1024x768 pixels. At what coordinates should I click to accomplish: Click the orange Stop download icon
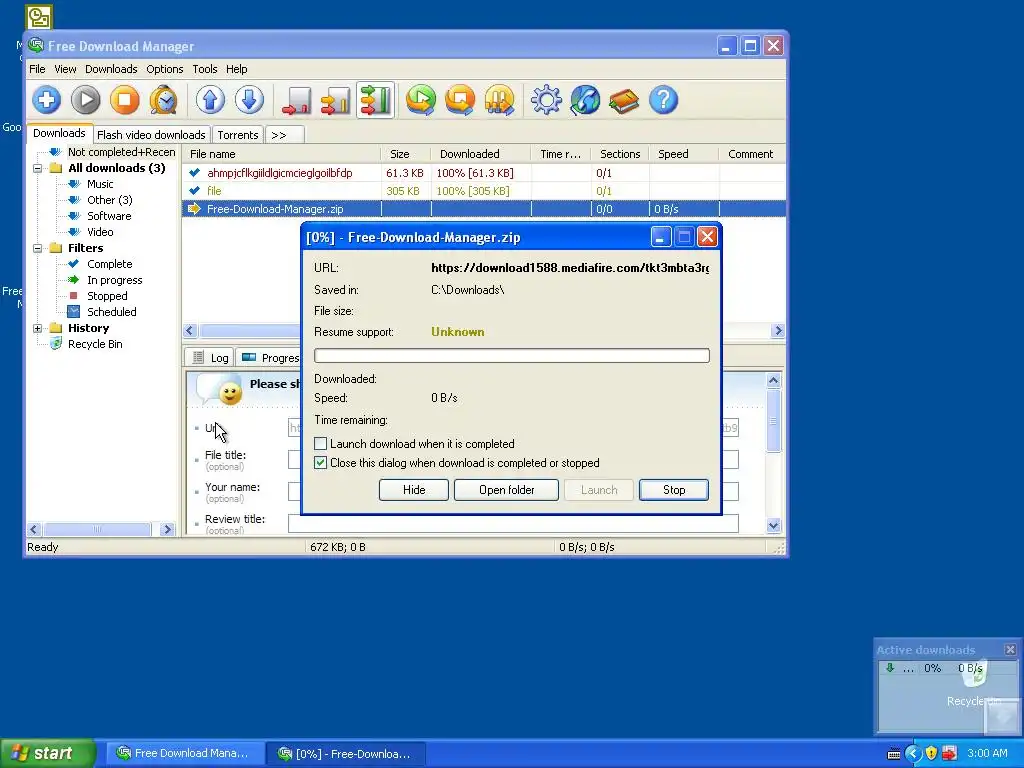125,100
